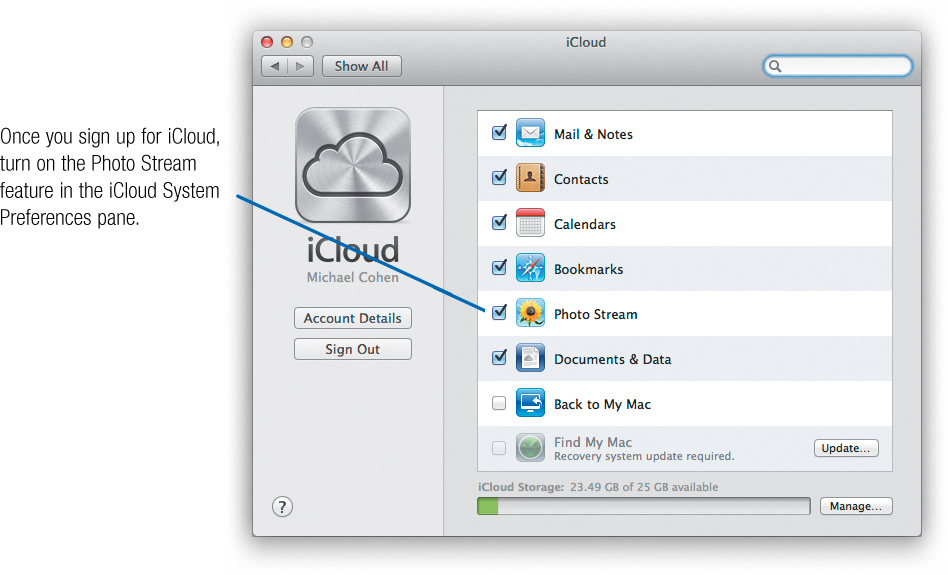The image size is (948, 575).
Task: Click the Photo Stream sunflower icon
Action: (530, 313)
